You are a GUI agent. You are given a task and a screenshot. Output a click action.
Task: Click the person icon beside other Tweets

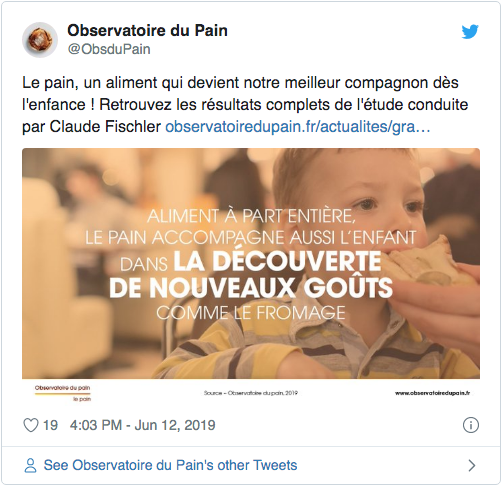pyautogui.click(x=30, y=465)
